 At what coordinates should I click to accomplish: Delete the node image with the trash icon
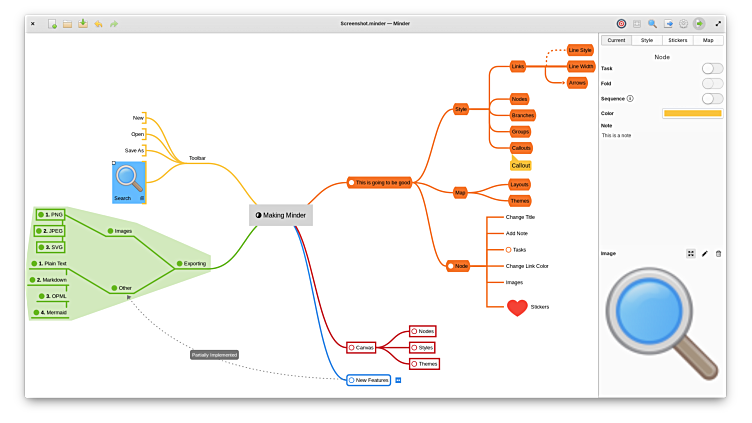tap(718, 254)
